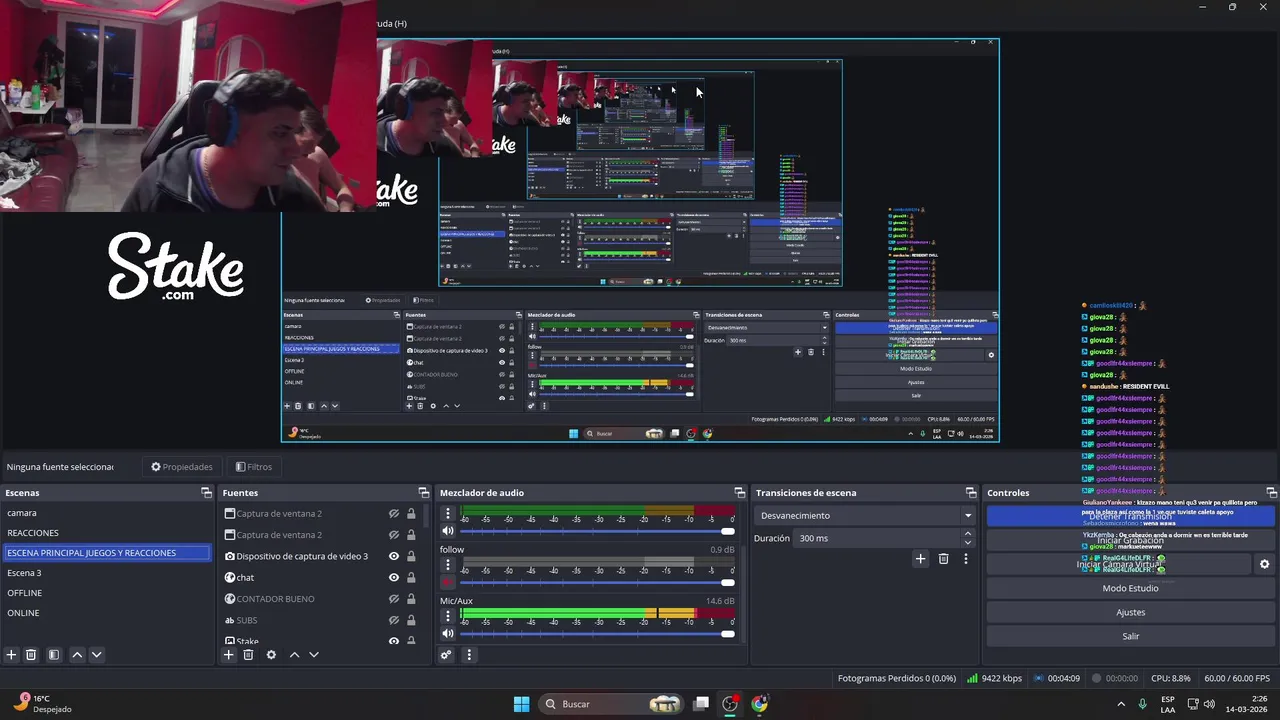
Task: Move source up in Fuentes list
Action: pos(294,655)
